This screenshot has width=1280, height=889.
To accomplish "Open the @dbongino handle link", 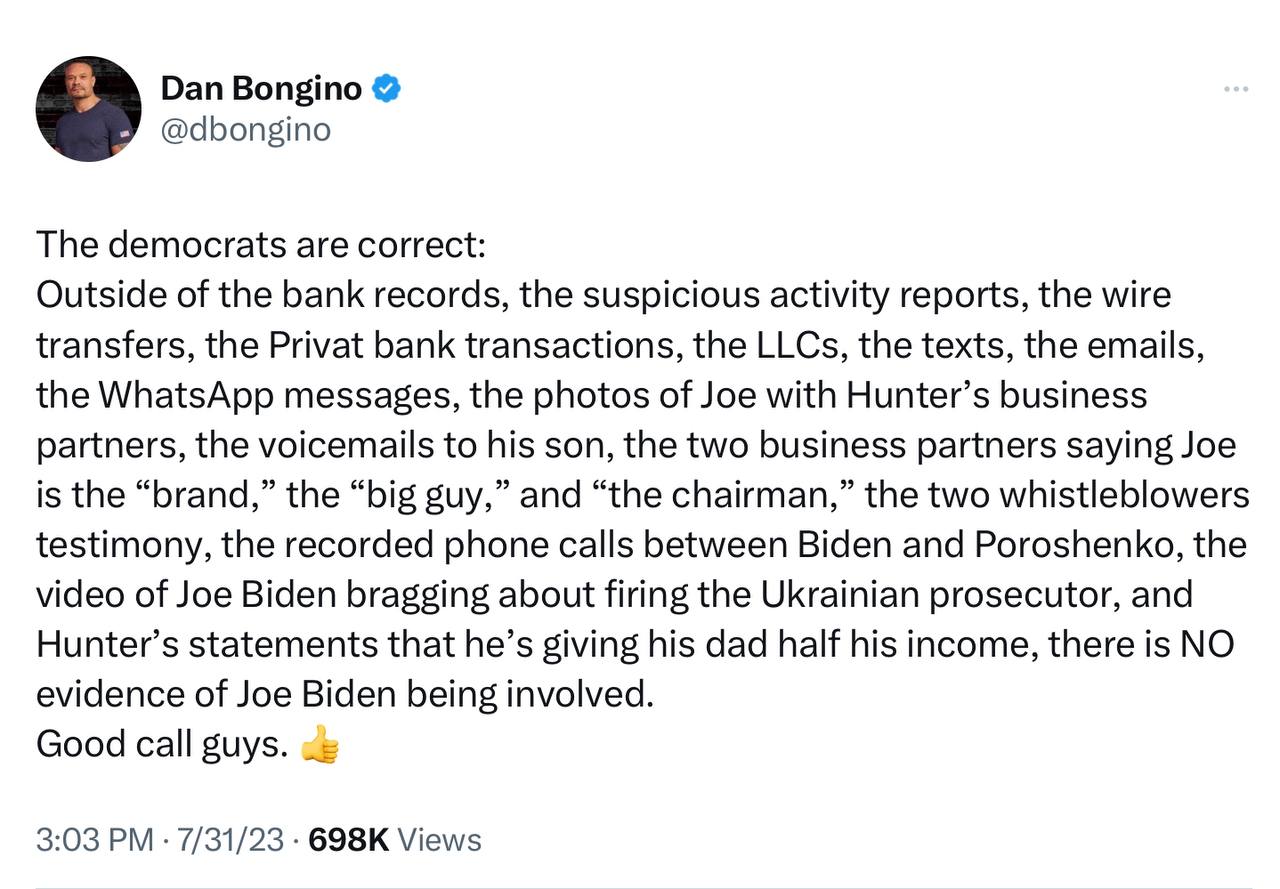I will 245,130.
